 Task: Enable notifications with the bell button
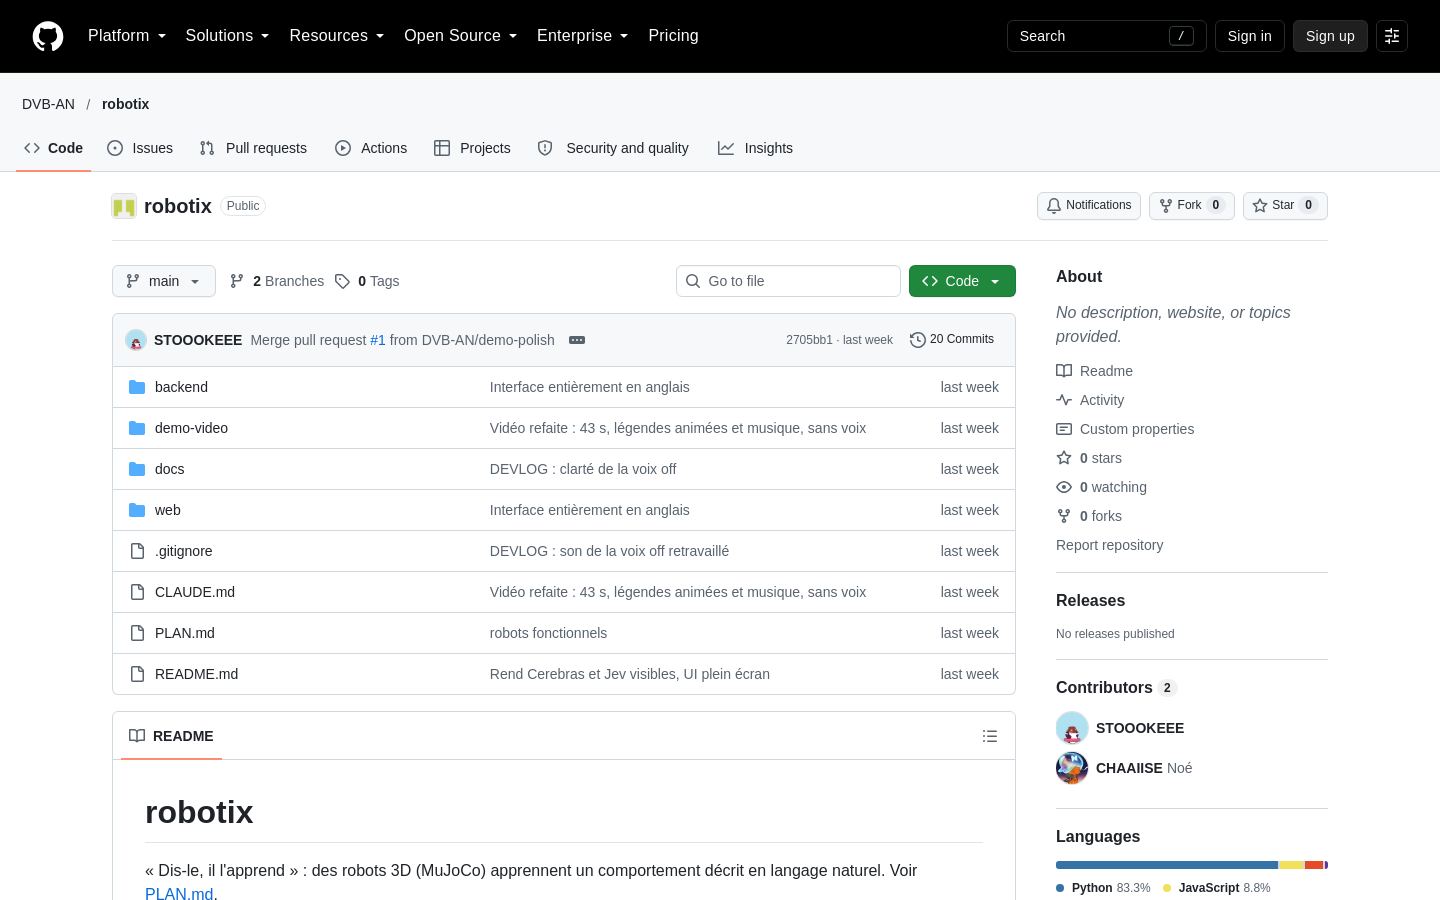click(x=1089, y=205)
